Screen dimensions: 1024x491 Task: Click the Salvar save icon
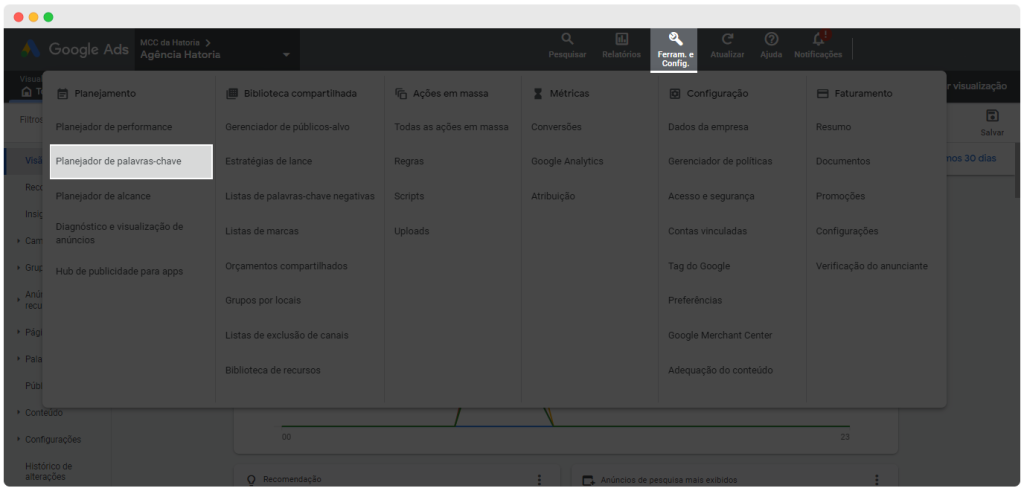click(992, 116)
